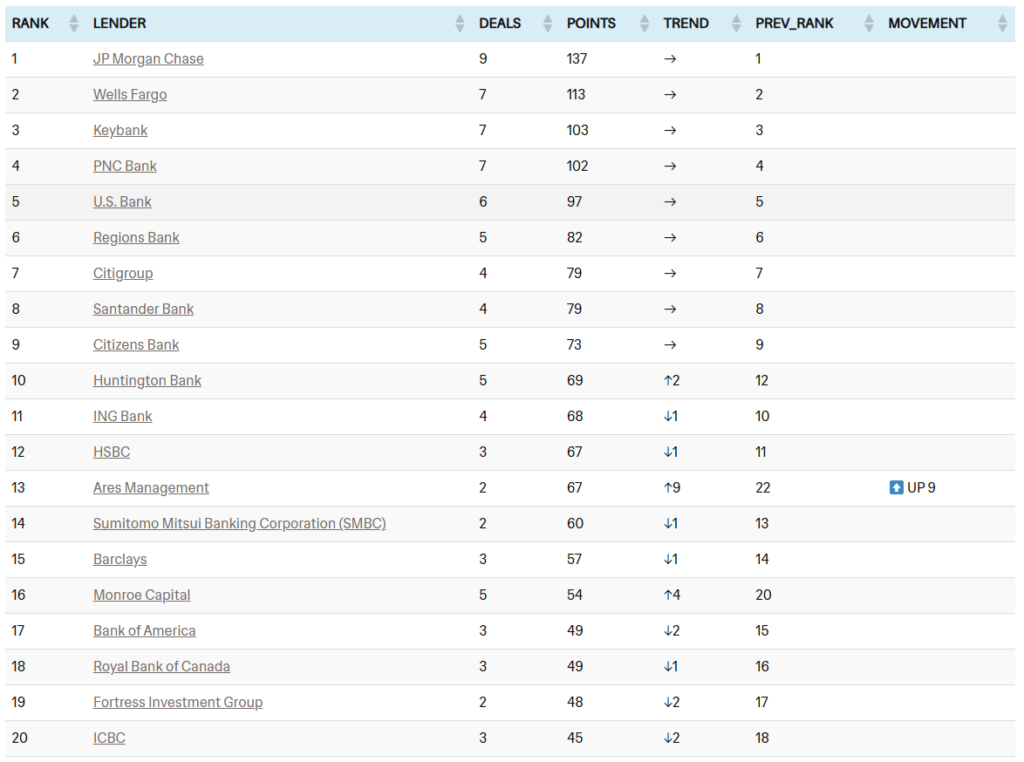1024x762 pixels.
Task: Select the Monroe Capital link
Action: pos(142,595)
